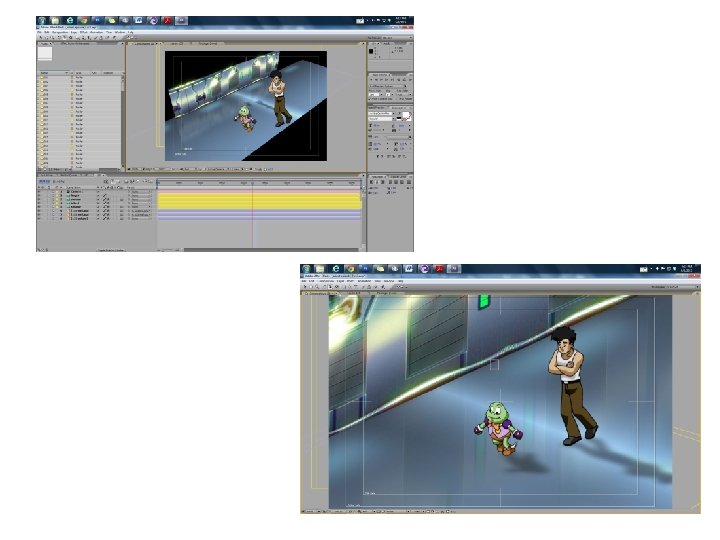Click the Start button in upper screenshot

41,20
